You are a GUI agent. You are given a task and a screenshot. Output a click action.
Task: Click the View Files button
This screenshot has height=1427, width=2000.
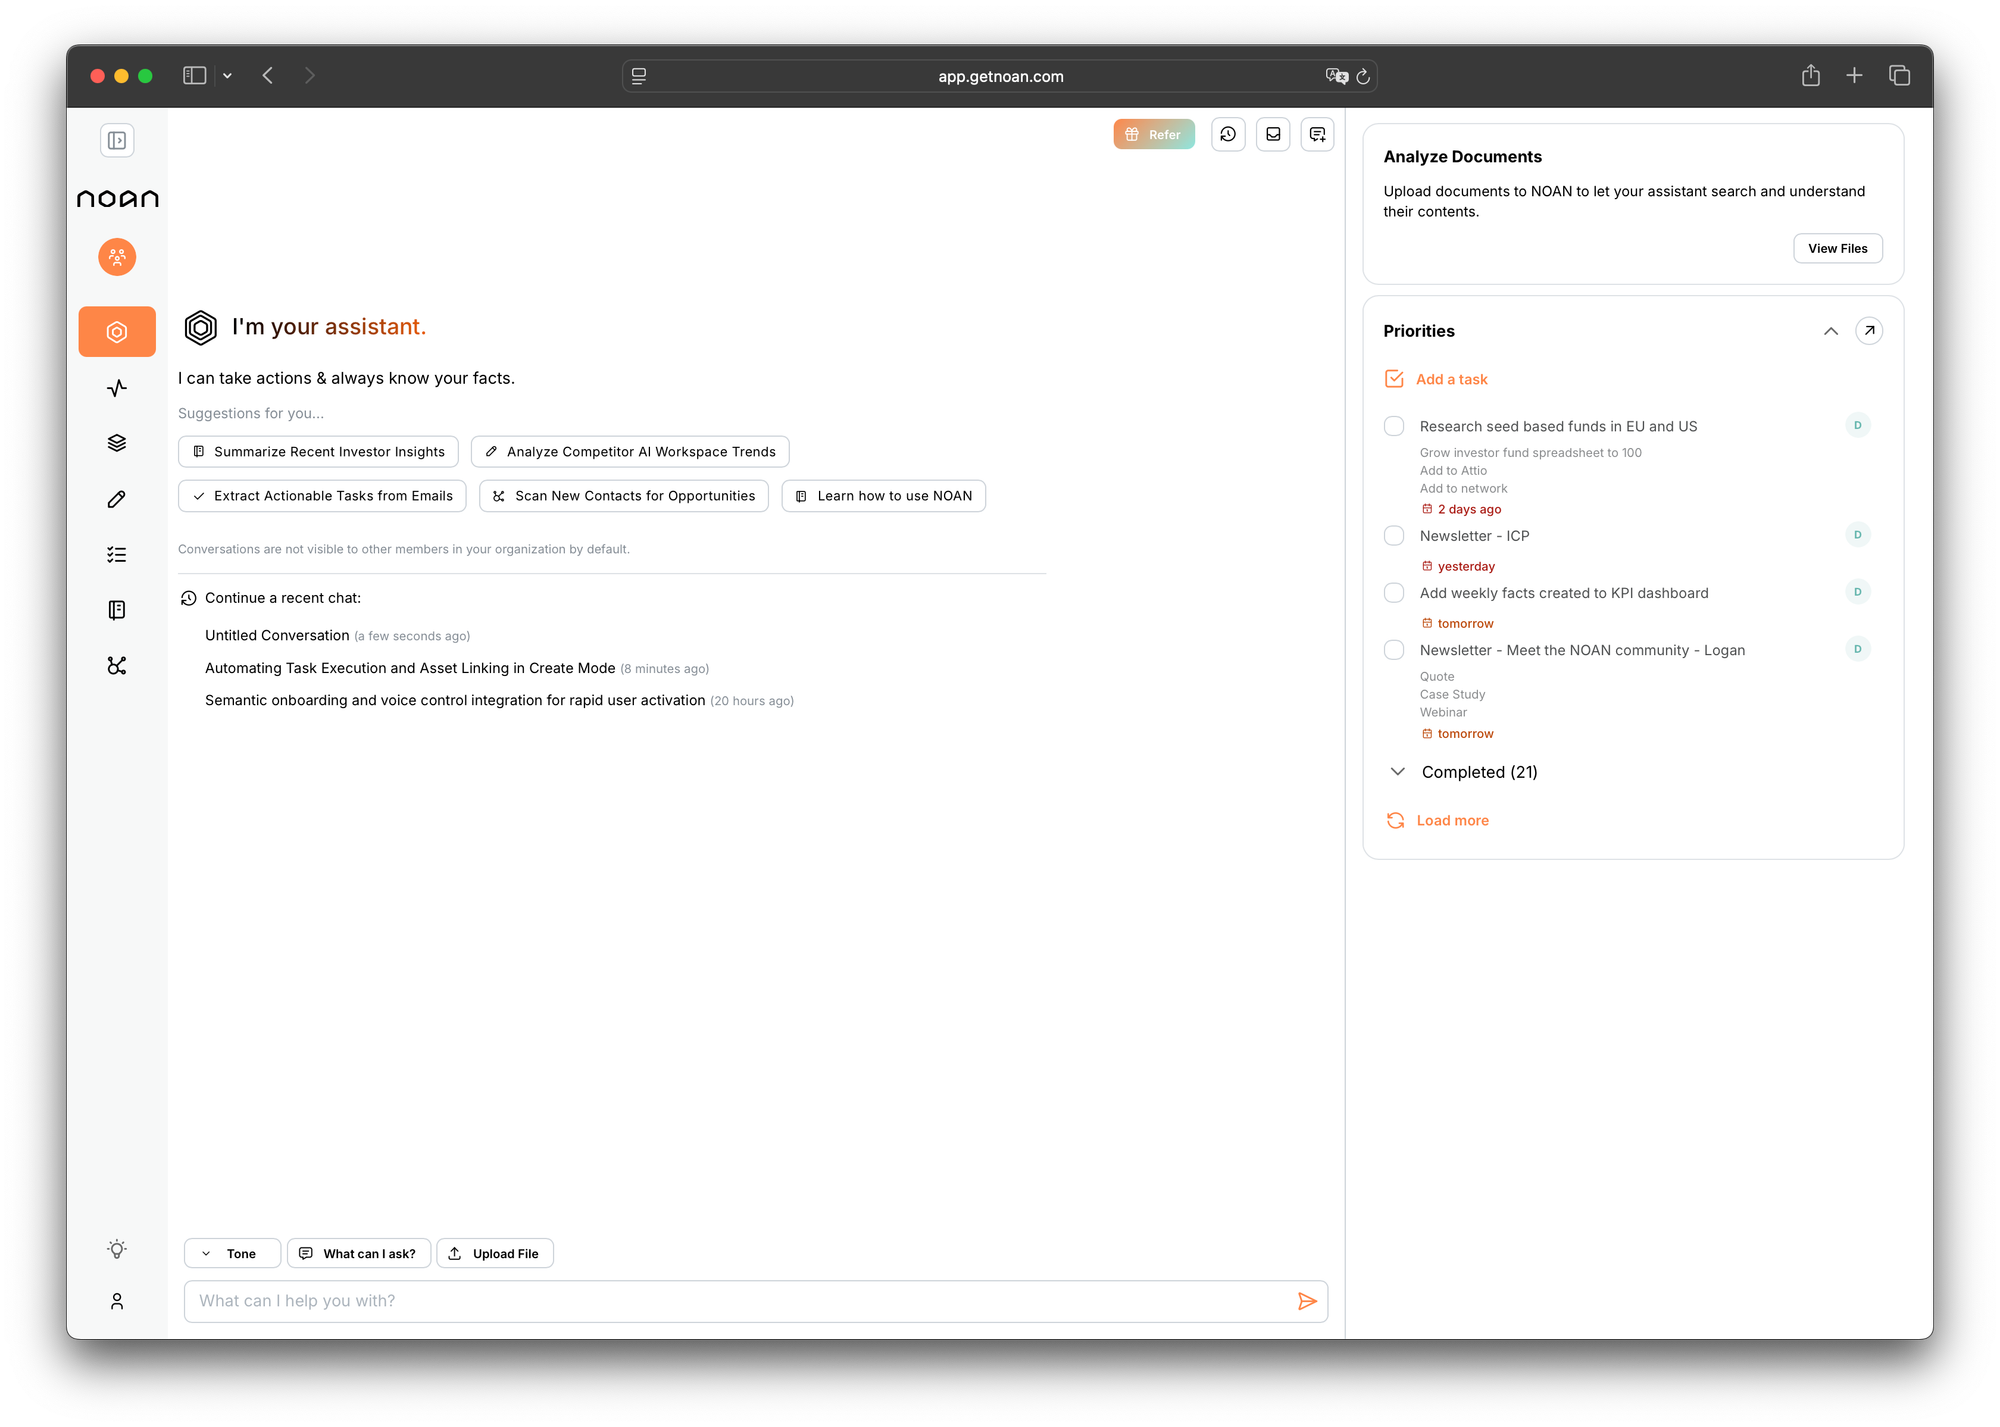tap(1837, 249)
